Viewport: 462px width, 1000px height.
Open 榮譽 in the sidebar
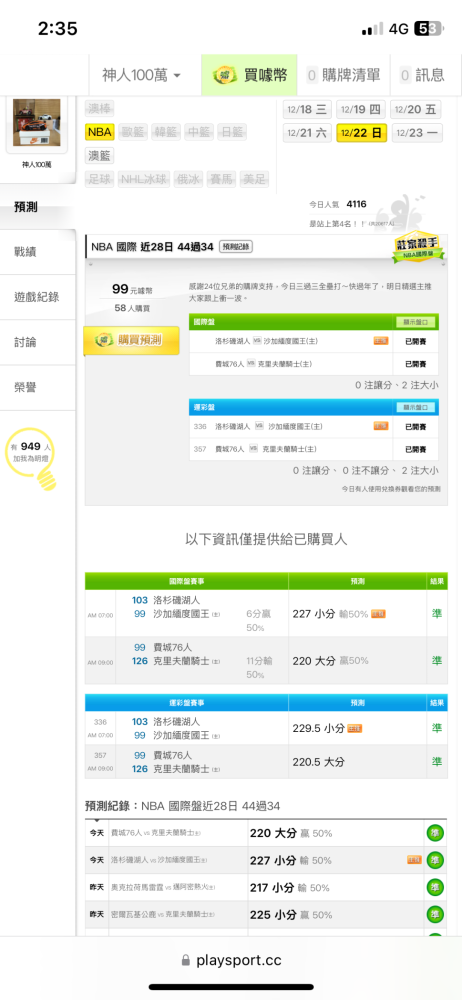(x=38, y=388)
